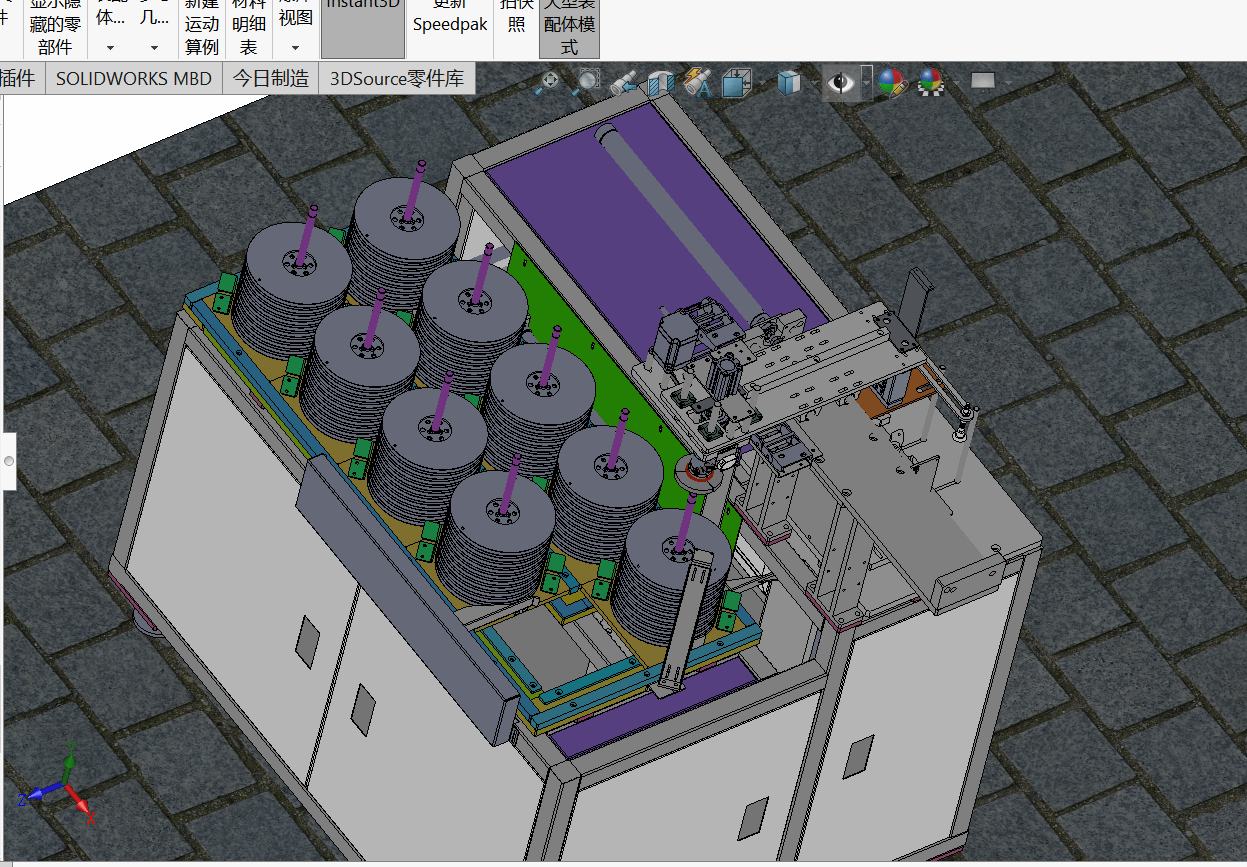Open View Settings monitor icon
This screenshot has width=1247, height=867.
coord(983,81)
